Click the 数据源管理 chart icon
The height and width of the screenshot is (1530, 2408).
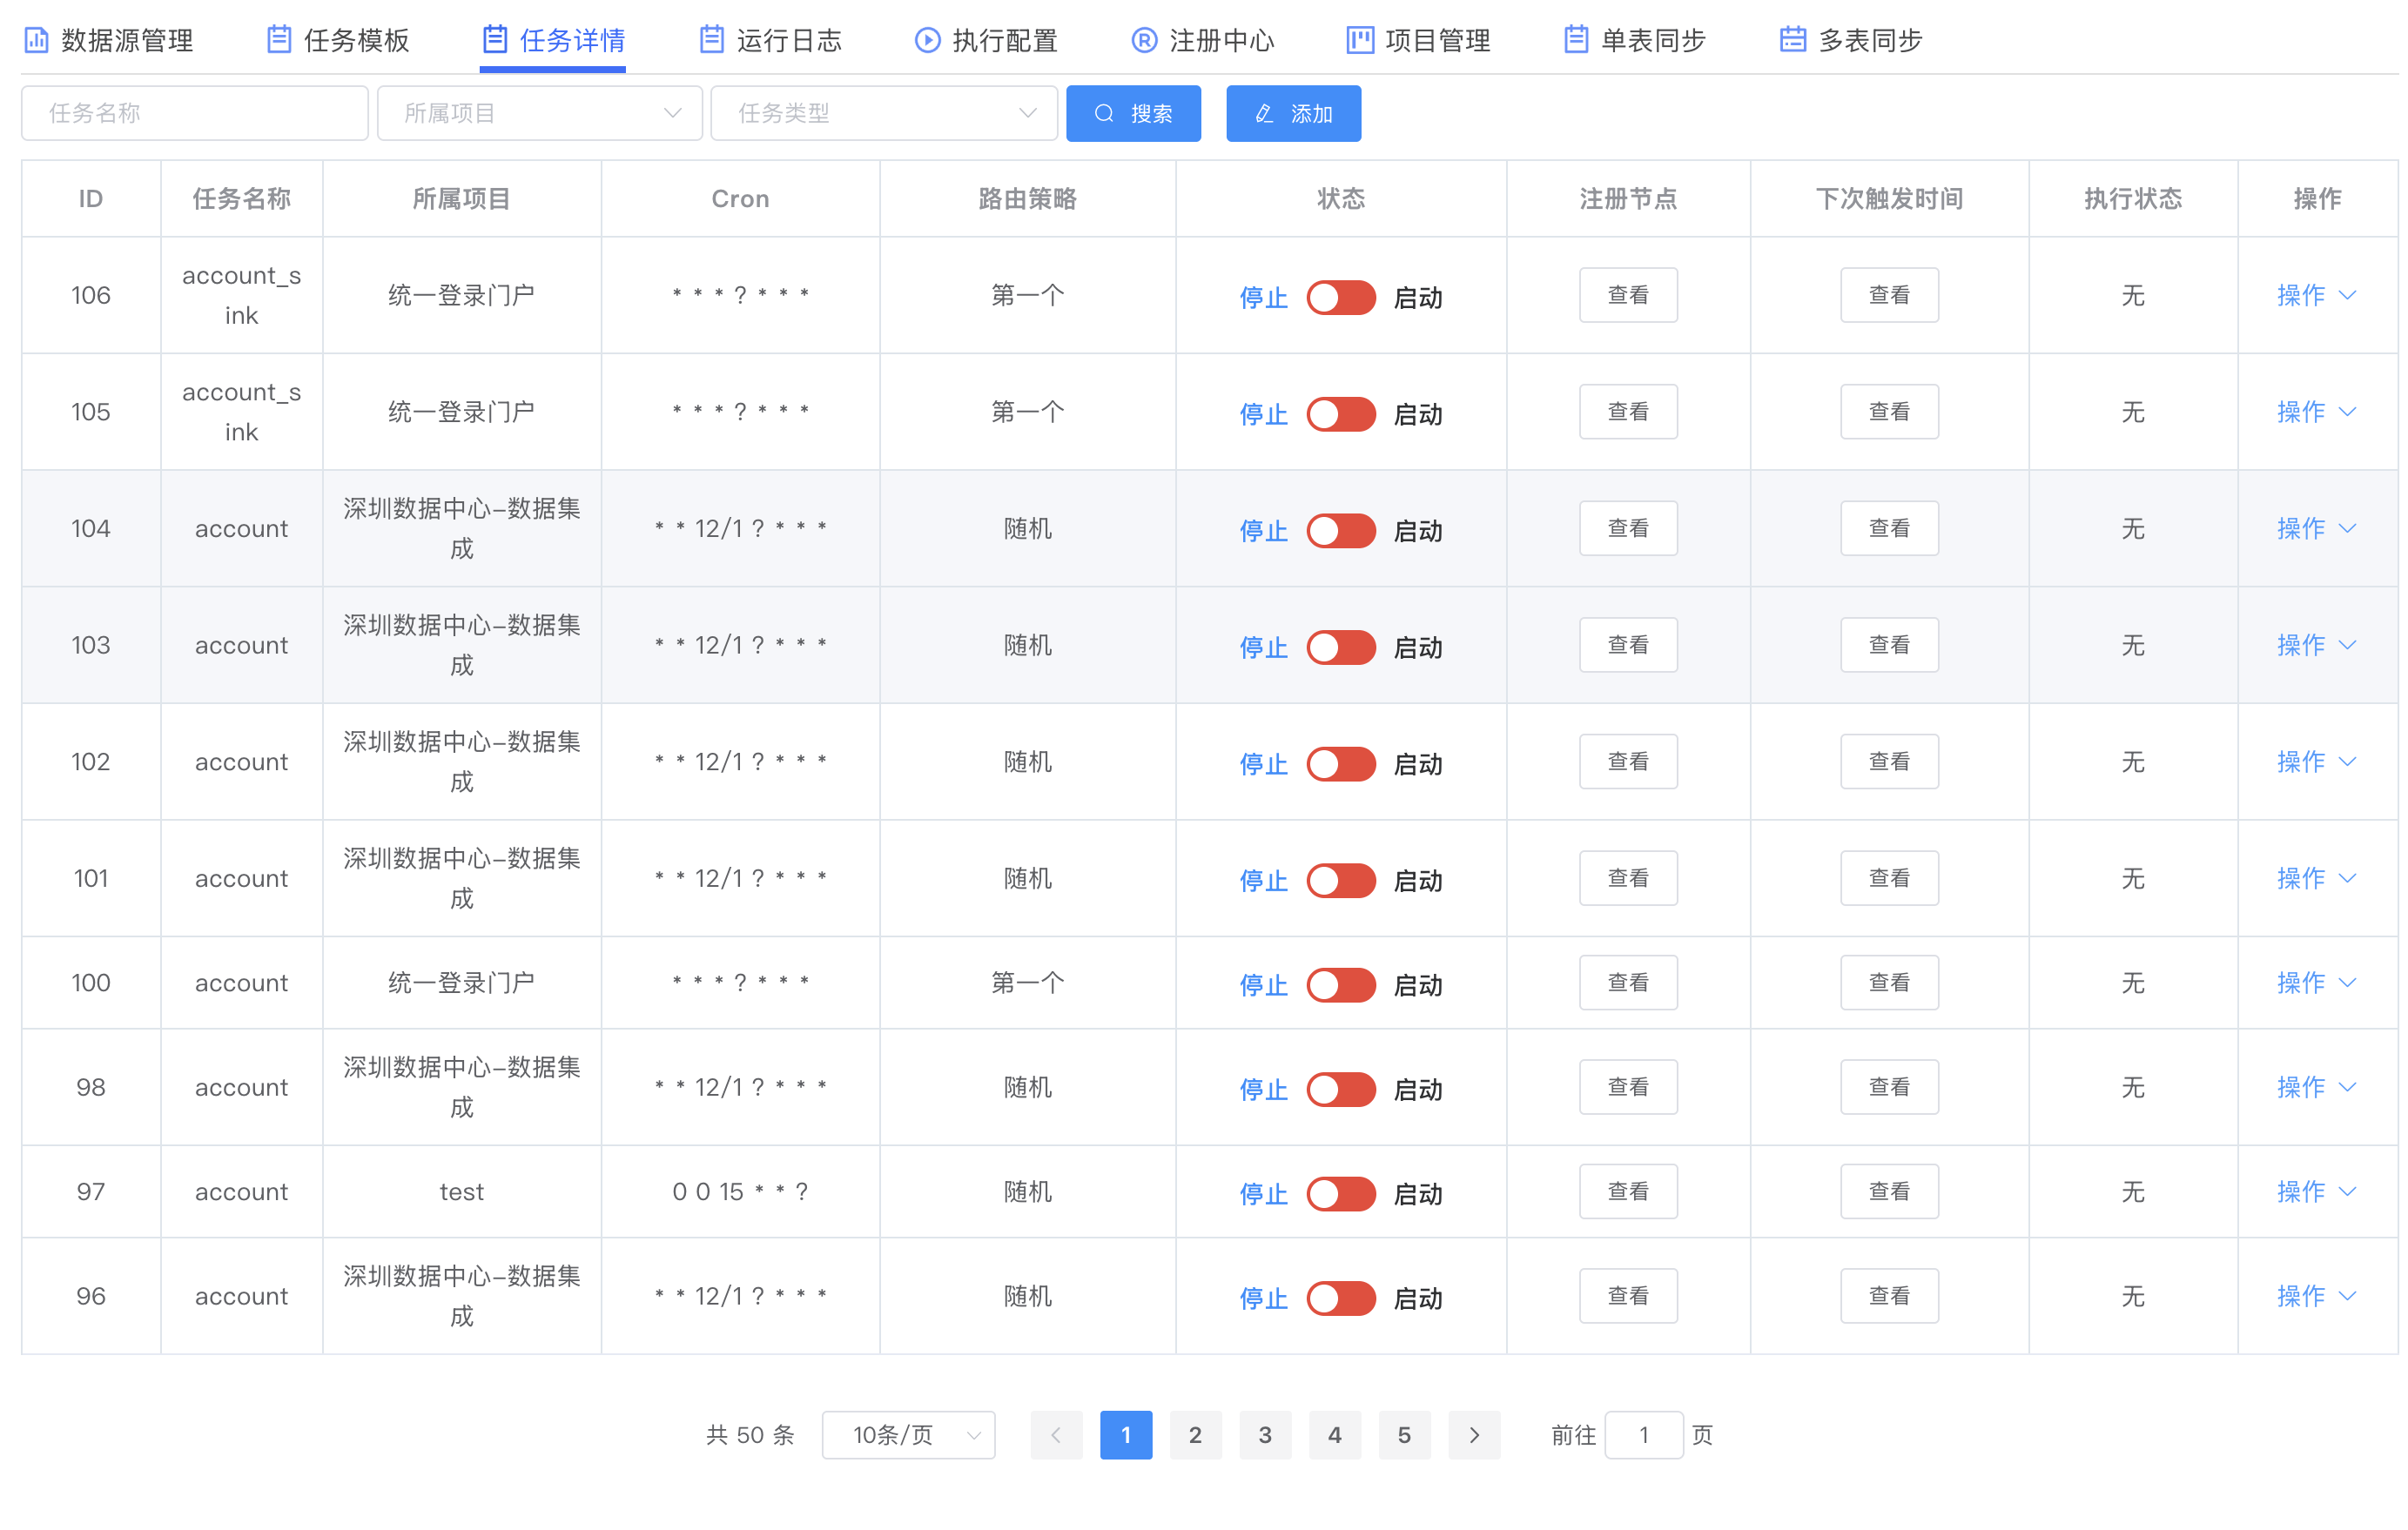pyautogui.click(x=36, y=40)
